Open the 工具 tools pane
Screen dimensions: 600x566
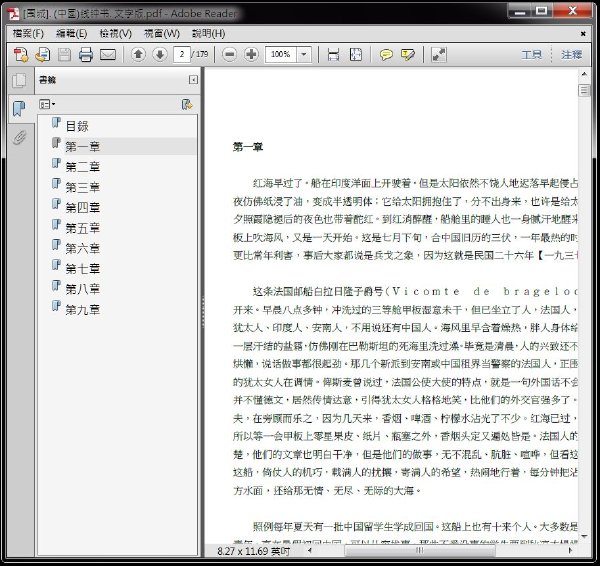(532, 54)
